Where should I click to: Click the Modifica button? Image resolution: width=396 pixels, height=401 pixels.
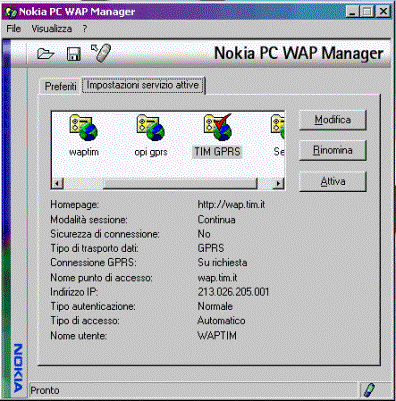(x=333, y=120)
